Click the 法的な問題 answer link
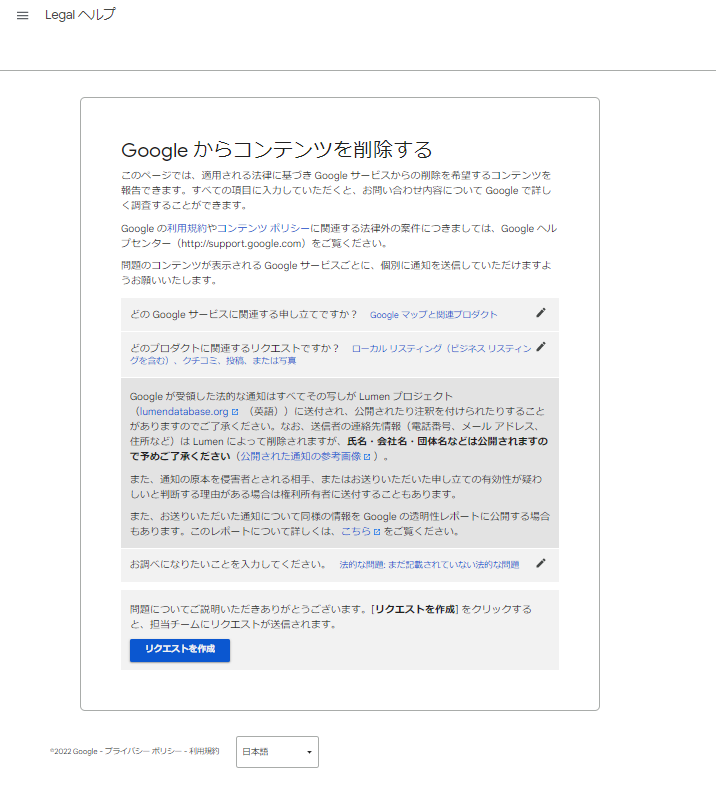The image size is (716, 795). tap(429, 565)
